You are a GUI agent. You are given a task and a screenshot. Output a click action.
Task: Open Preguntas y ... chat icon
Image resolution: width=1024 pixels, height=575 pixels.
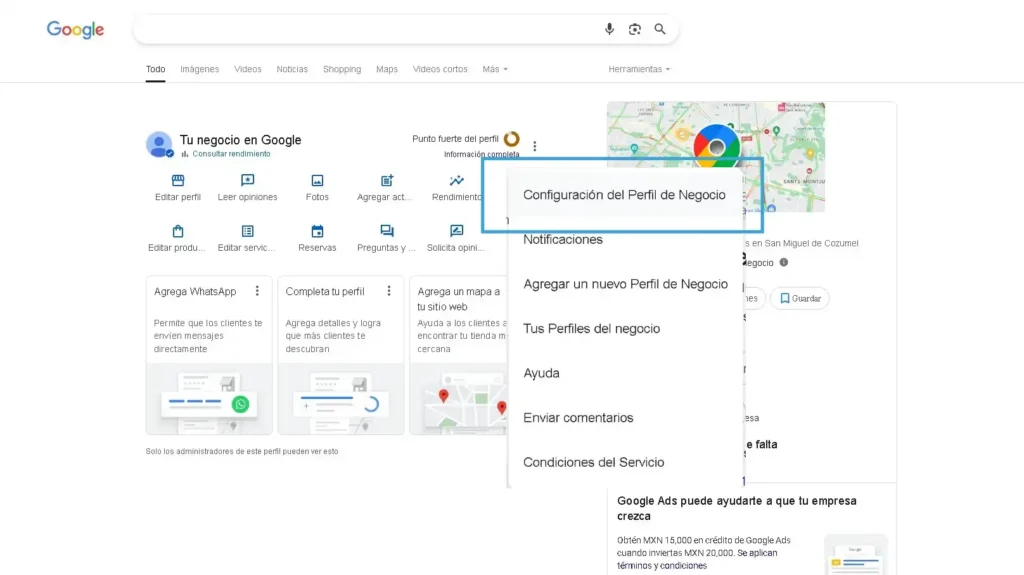[387, 231]
